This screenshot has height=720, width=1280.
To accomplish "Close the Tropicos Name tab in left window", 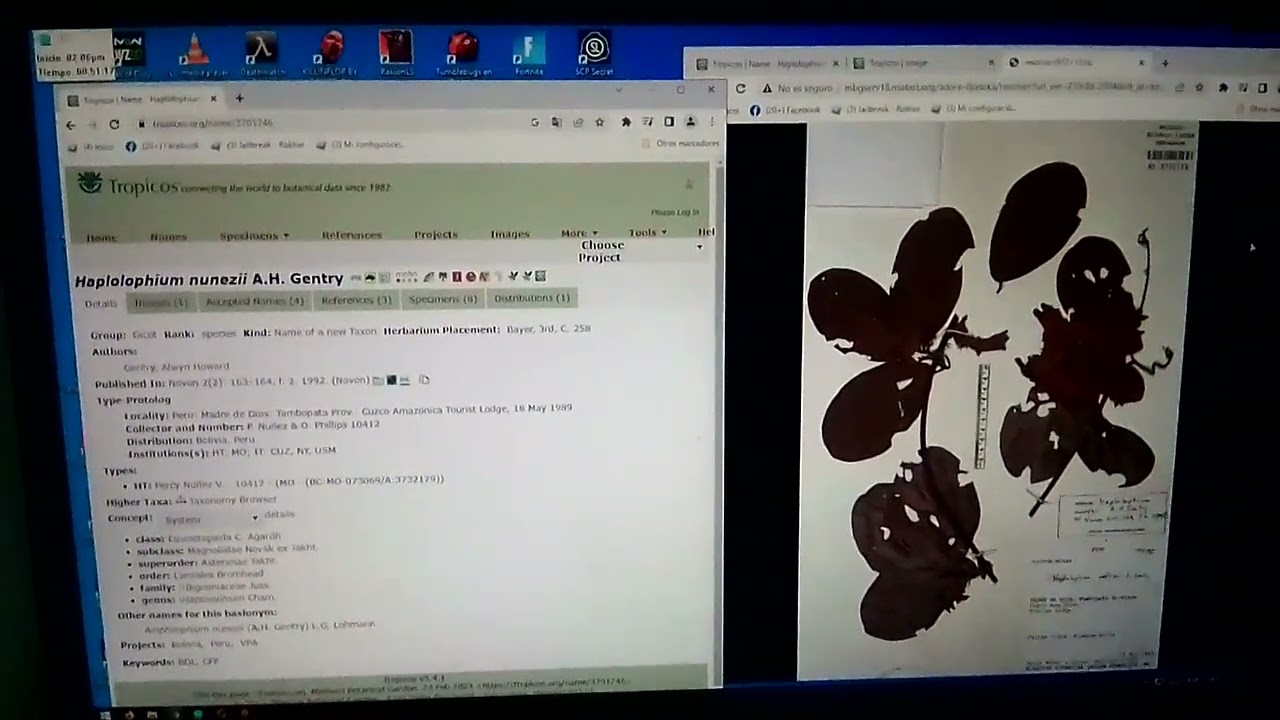I will point(211,99).
